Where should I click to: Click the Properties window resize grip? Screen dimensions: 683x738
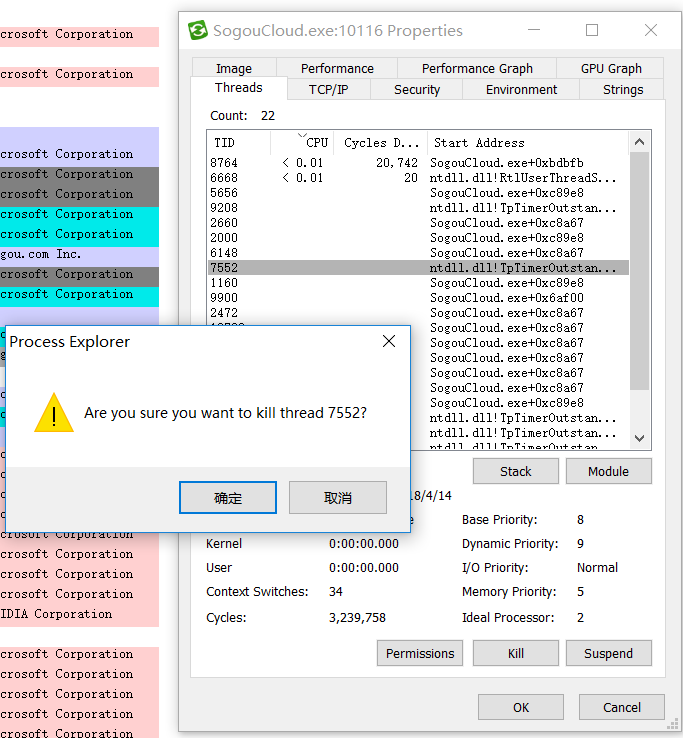(673, 724)
